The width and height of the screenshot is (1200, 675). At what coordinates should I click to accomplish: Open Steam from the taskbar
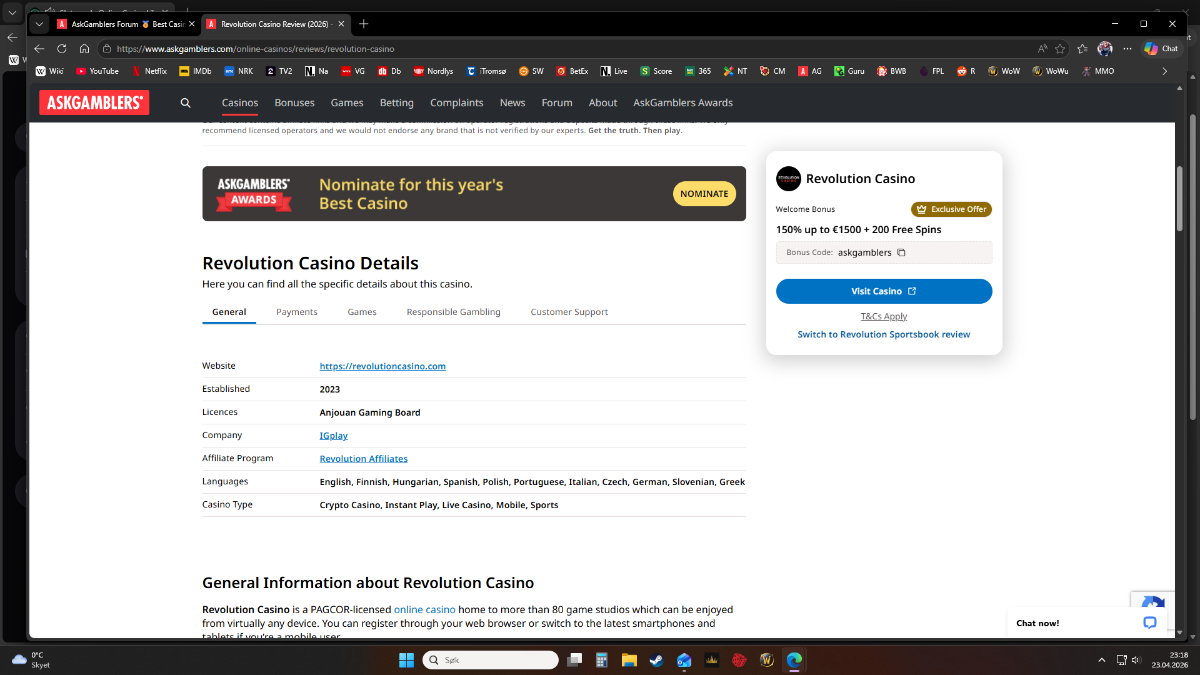[x=656, y=660]
